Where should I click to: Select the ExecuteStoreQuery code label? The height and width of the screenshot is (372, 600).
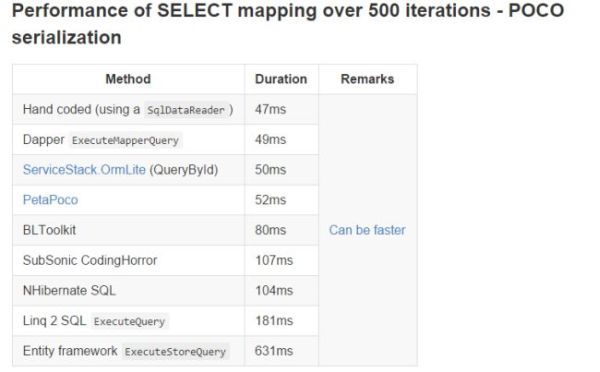175,352
